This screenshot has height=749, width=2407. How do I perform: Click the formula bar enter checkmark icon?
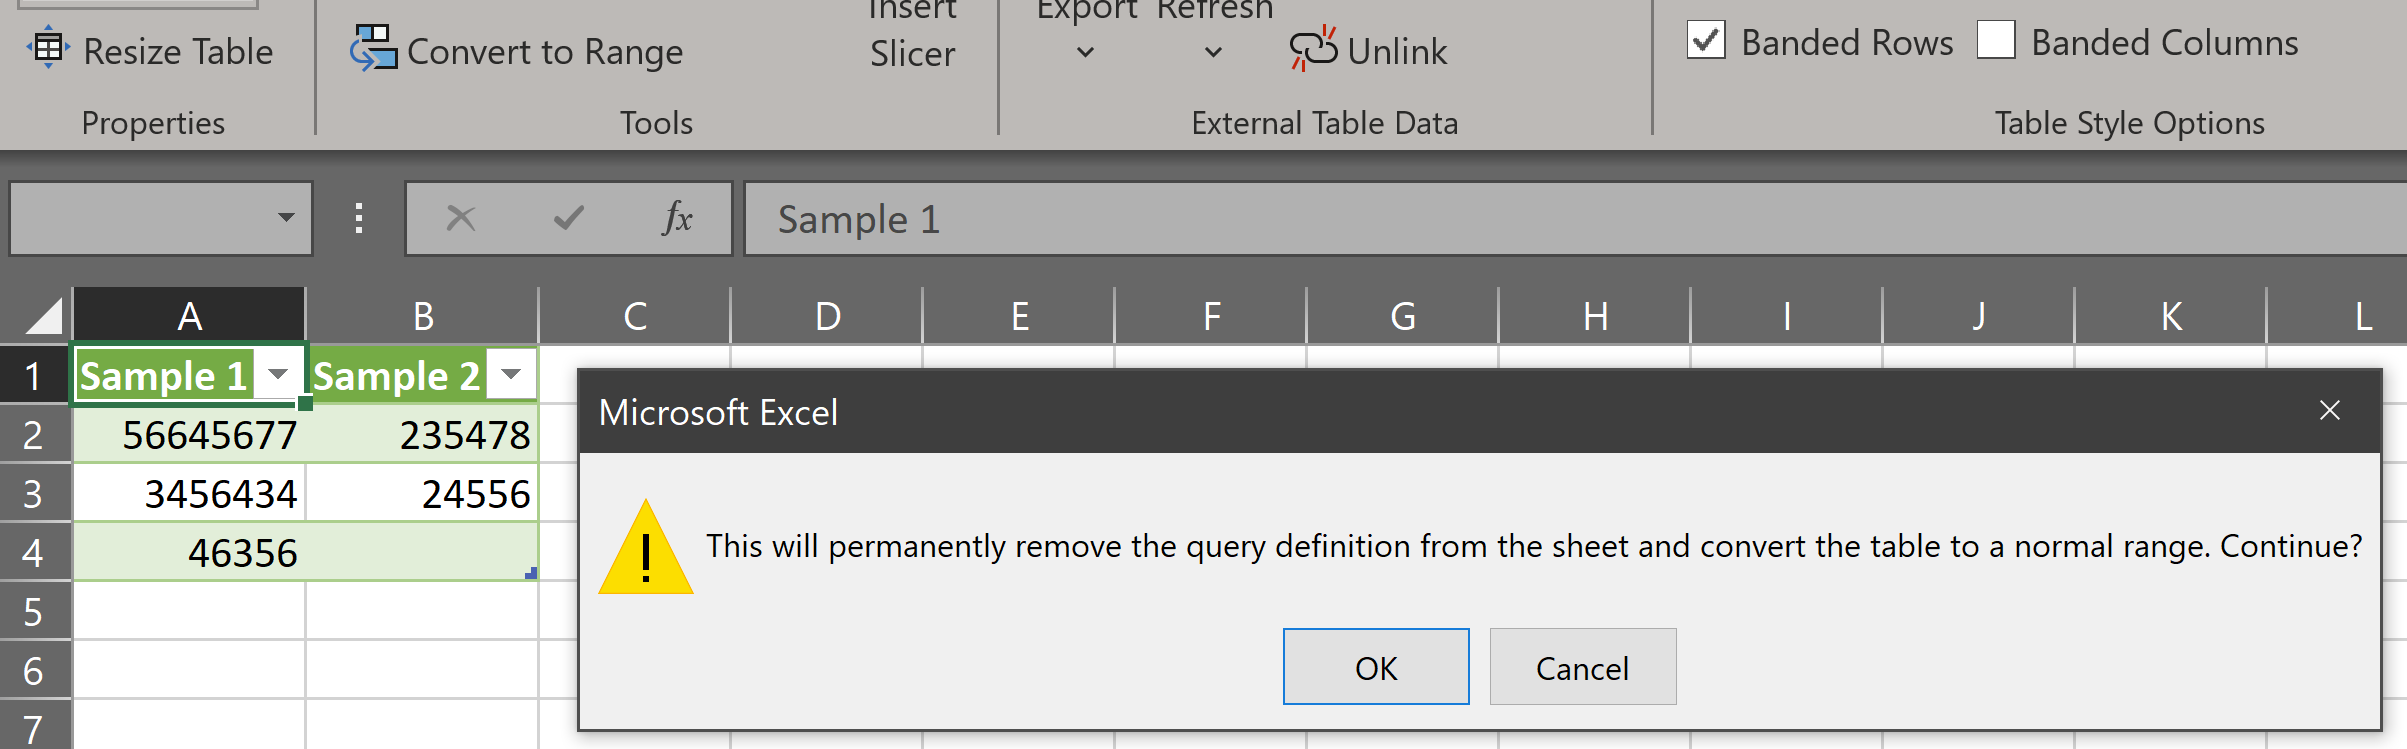(x=569, y=218)
